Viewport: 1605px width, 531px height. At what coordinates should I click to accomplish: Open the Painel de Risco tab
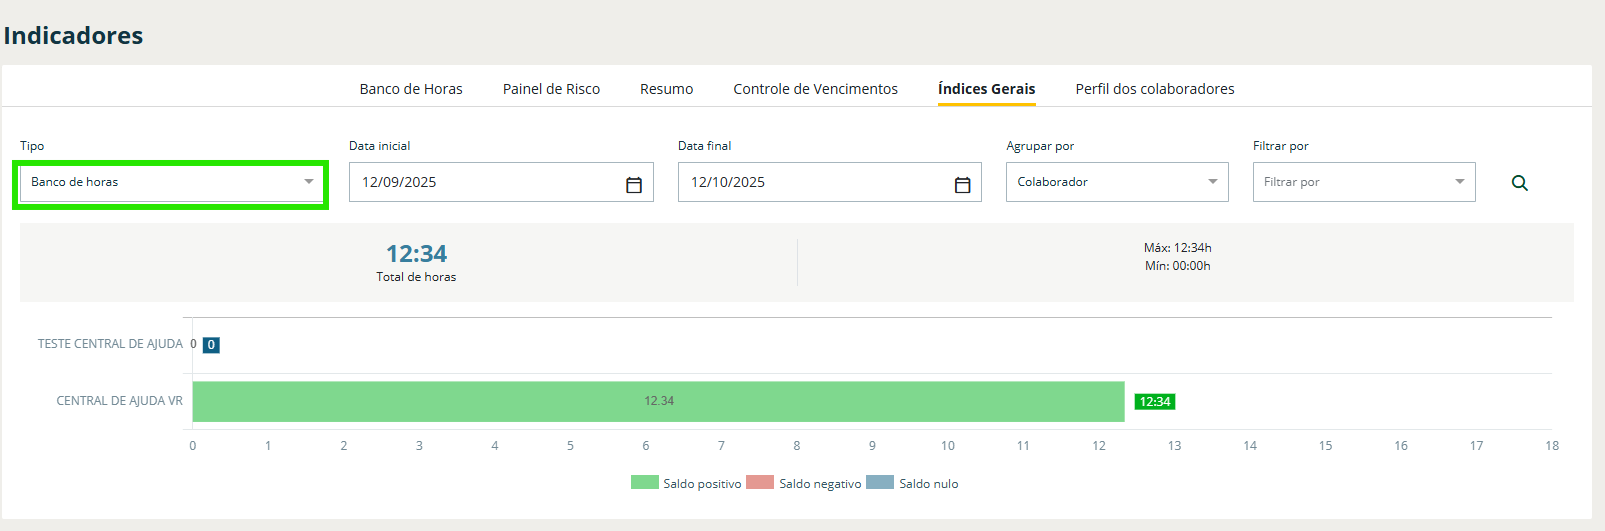[551, 89]
